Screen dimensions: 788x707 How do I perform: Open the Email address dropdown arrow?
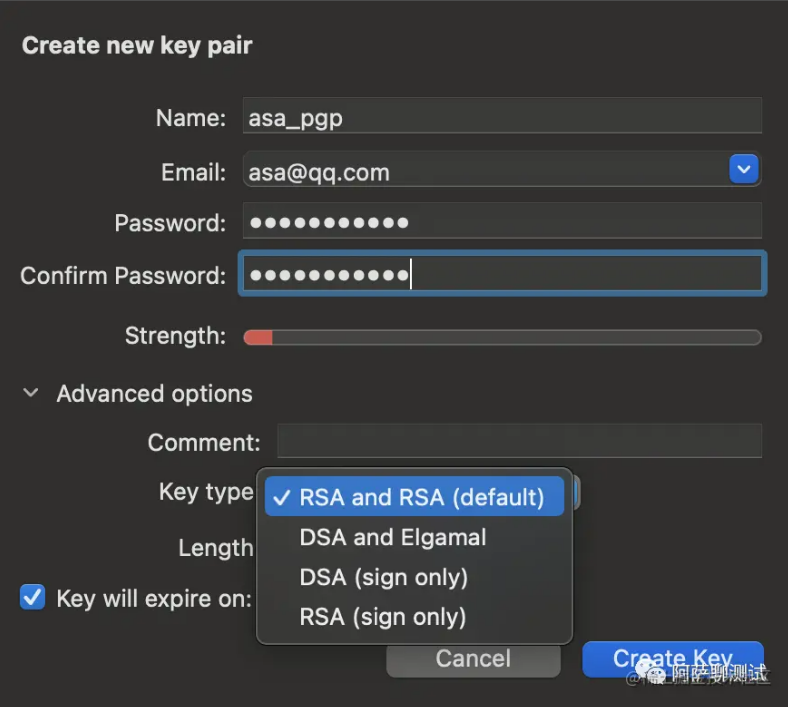pos(743,170)
